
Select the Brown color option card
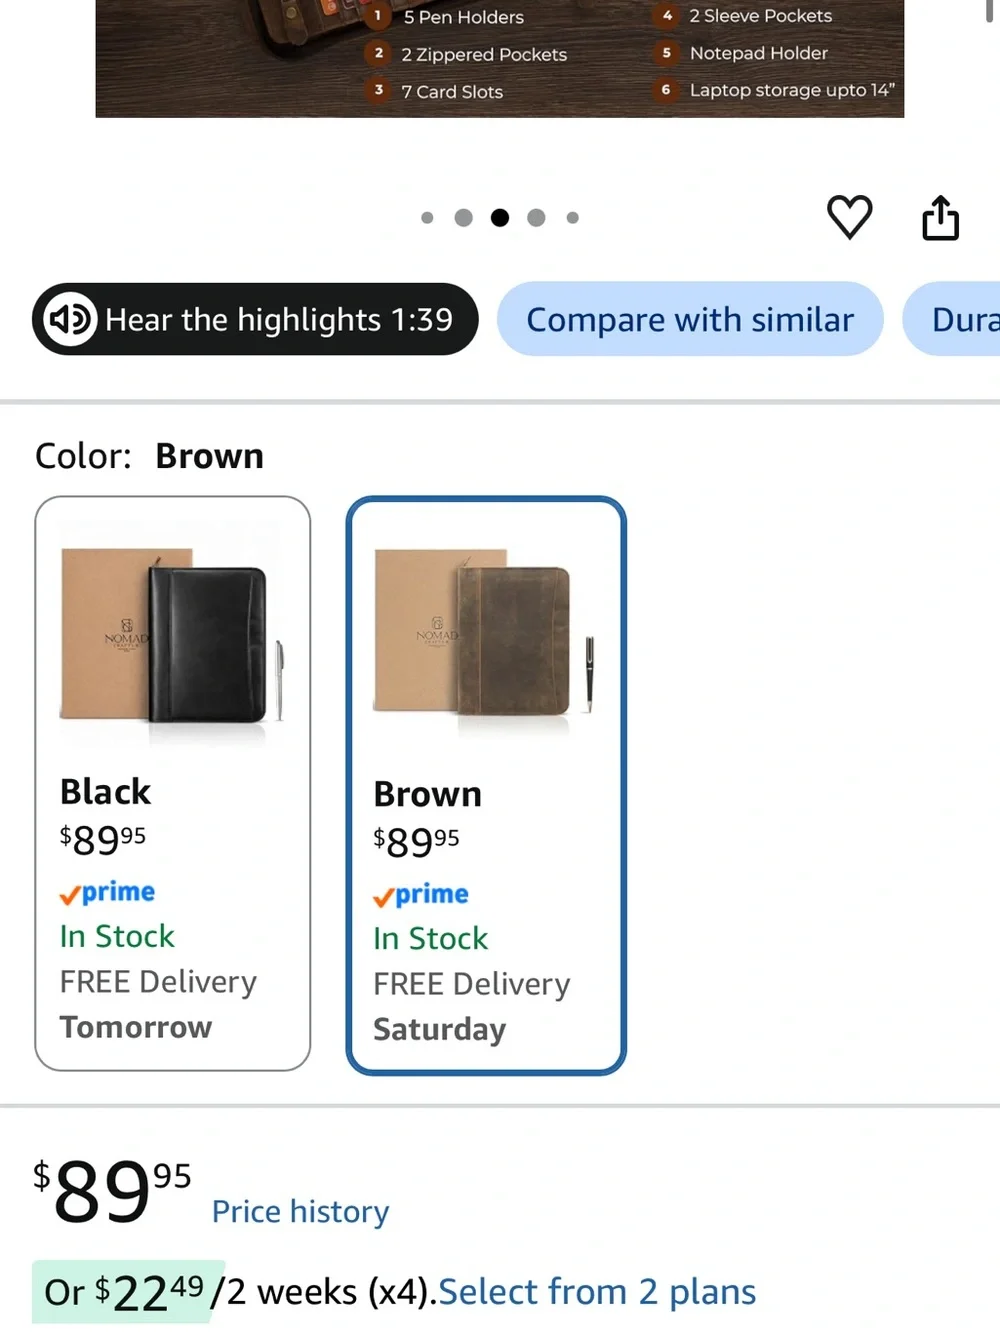coord(486,785)
